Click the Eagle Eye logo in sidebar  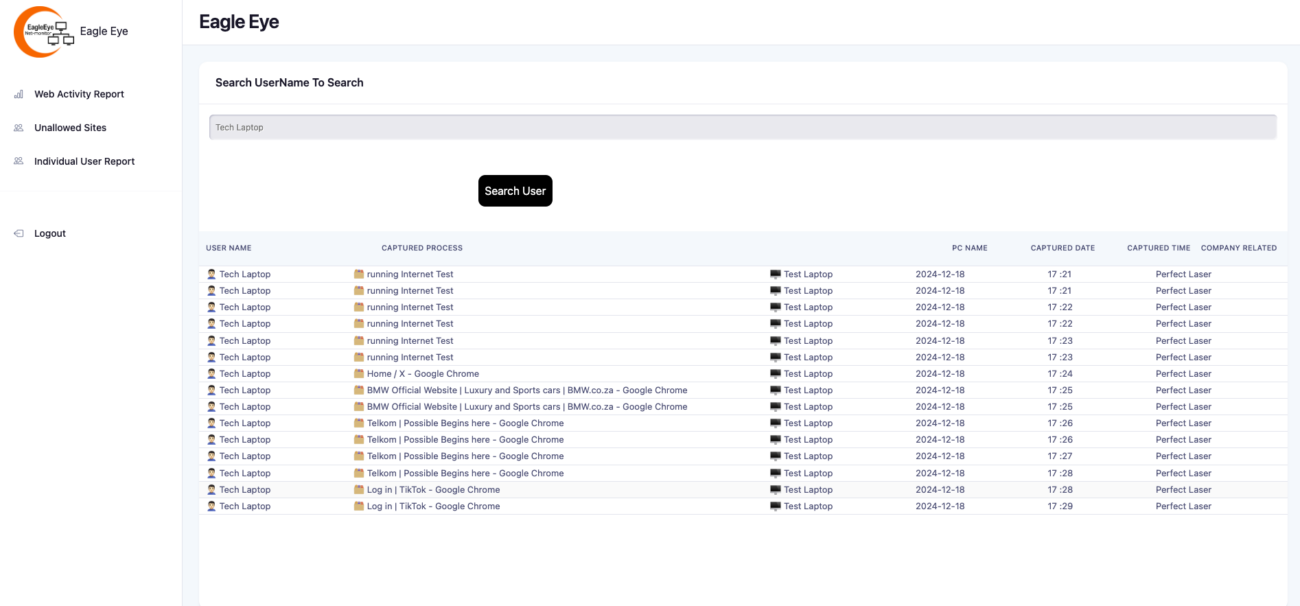point(44,31)
